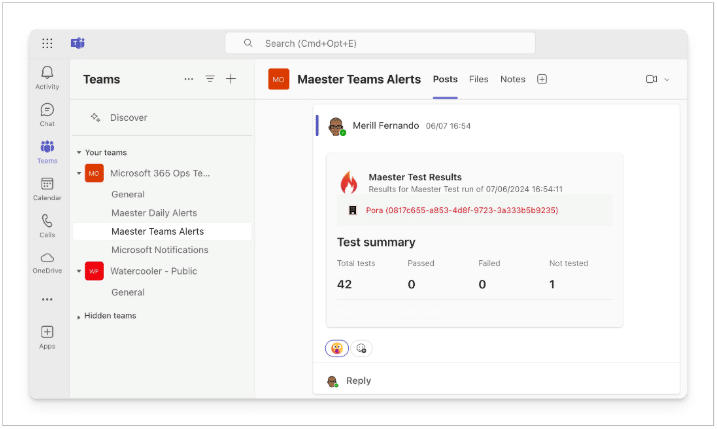Expand the Hidden teams section

(x=79, y=316)
